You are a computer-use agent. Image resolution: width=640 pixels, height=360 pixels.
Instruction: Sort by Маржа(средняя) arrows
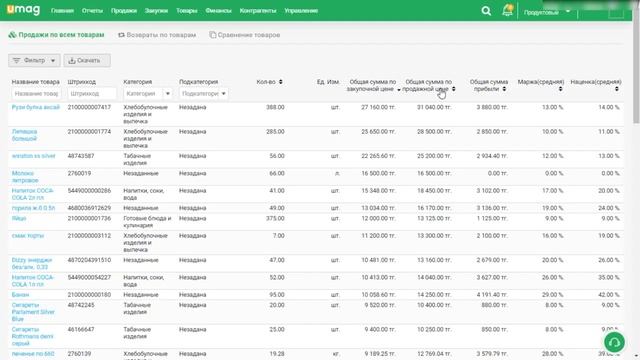[x=560, y=89]
